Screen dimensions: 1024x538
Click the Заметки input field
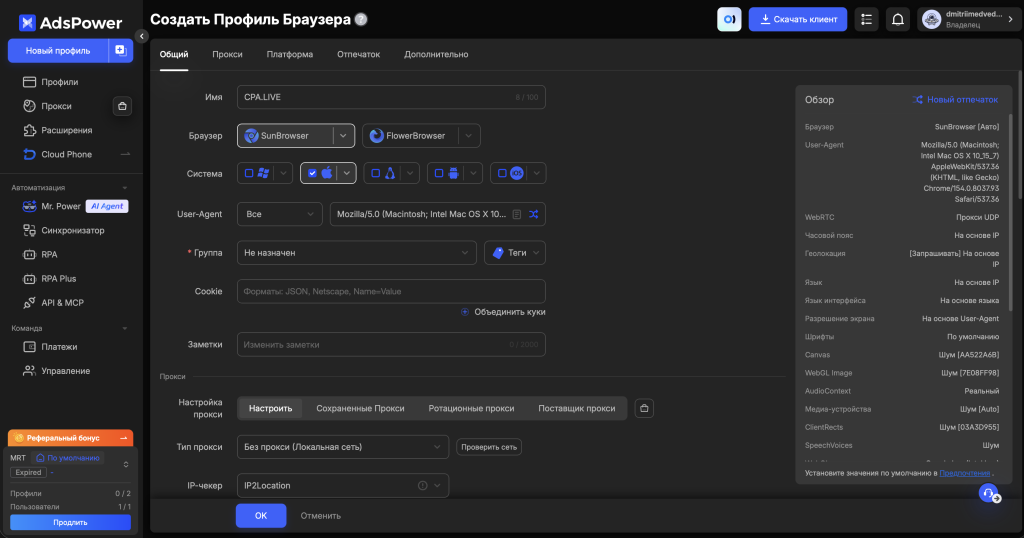391,344
